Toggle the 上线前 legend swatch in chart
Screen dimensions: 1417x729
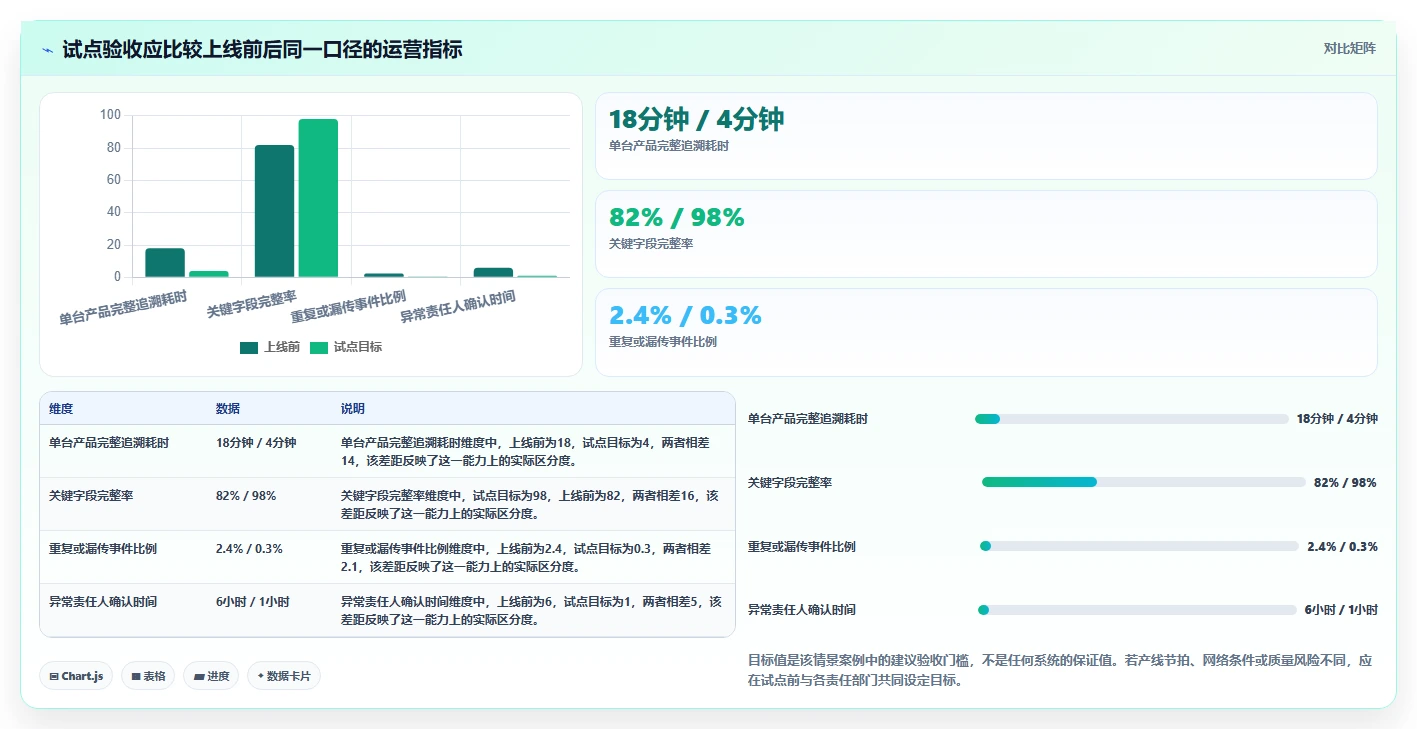click(x=249, y=347)
